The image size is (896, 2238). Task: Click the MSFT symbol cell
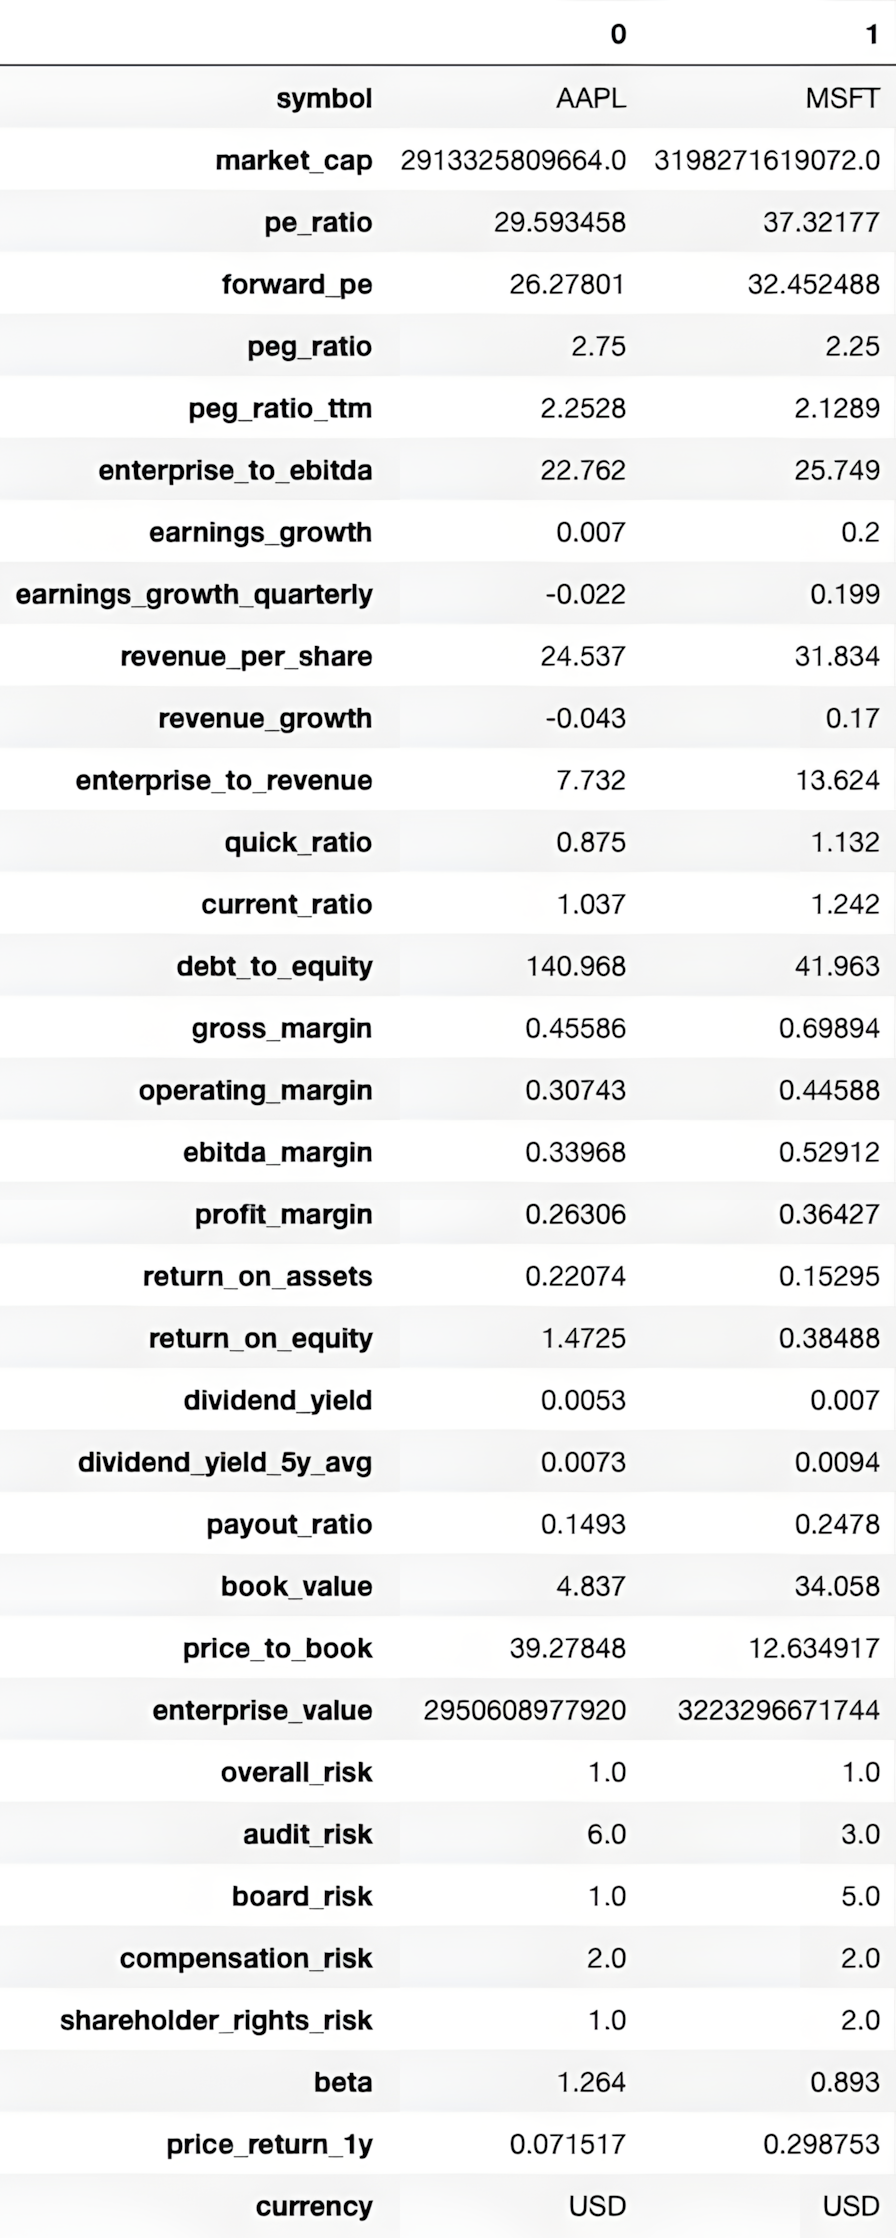(842, 99)
